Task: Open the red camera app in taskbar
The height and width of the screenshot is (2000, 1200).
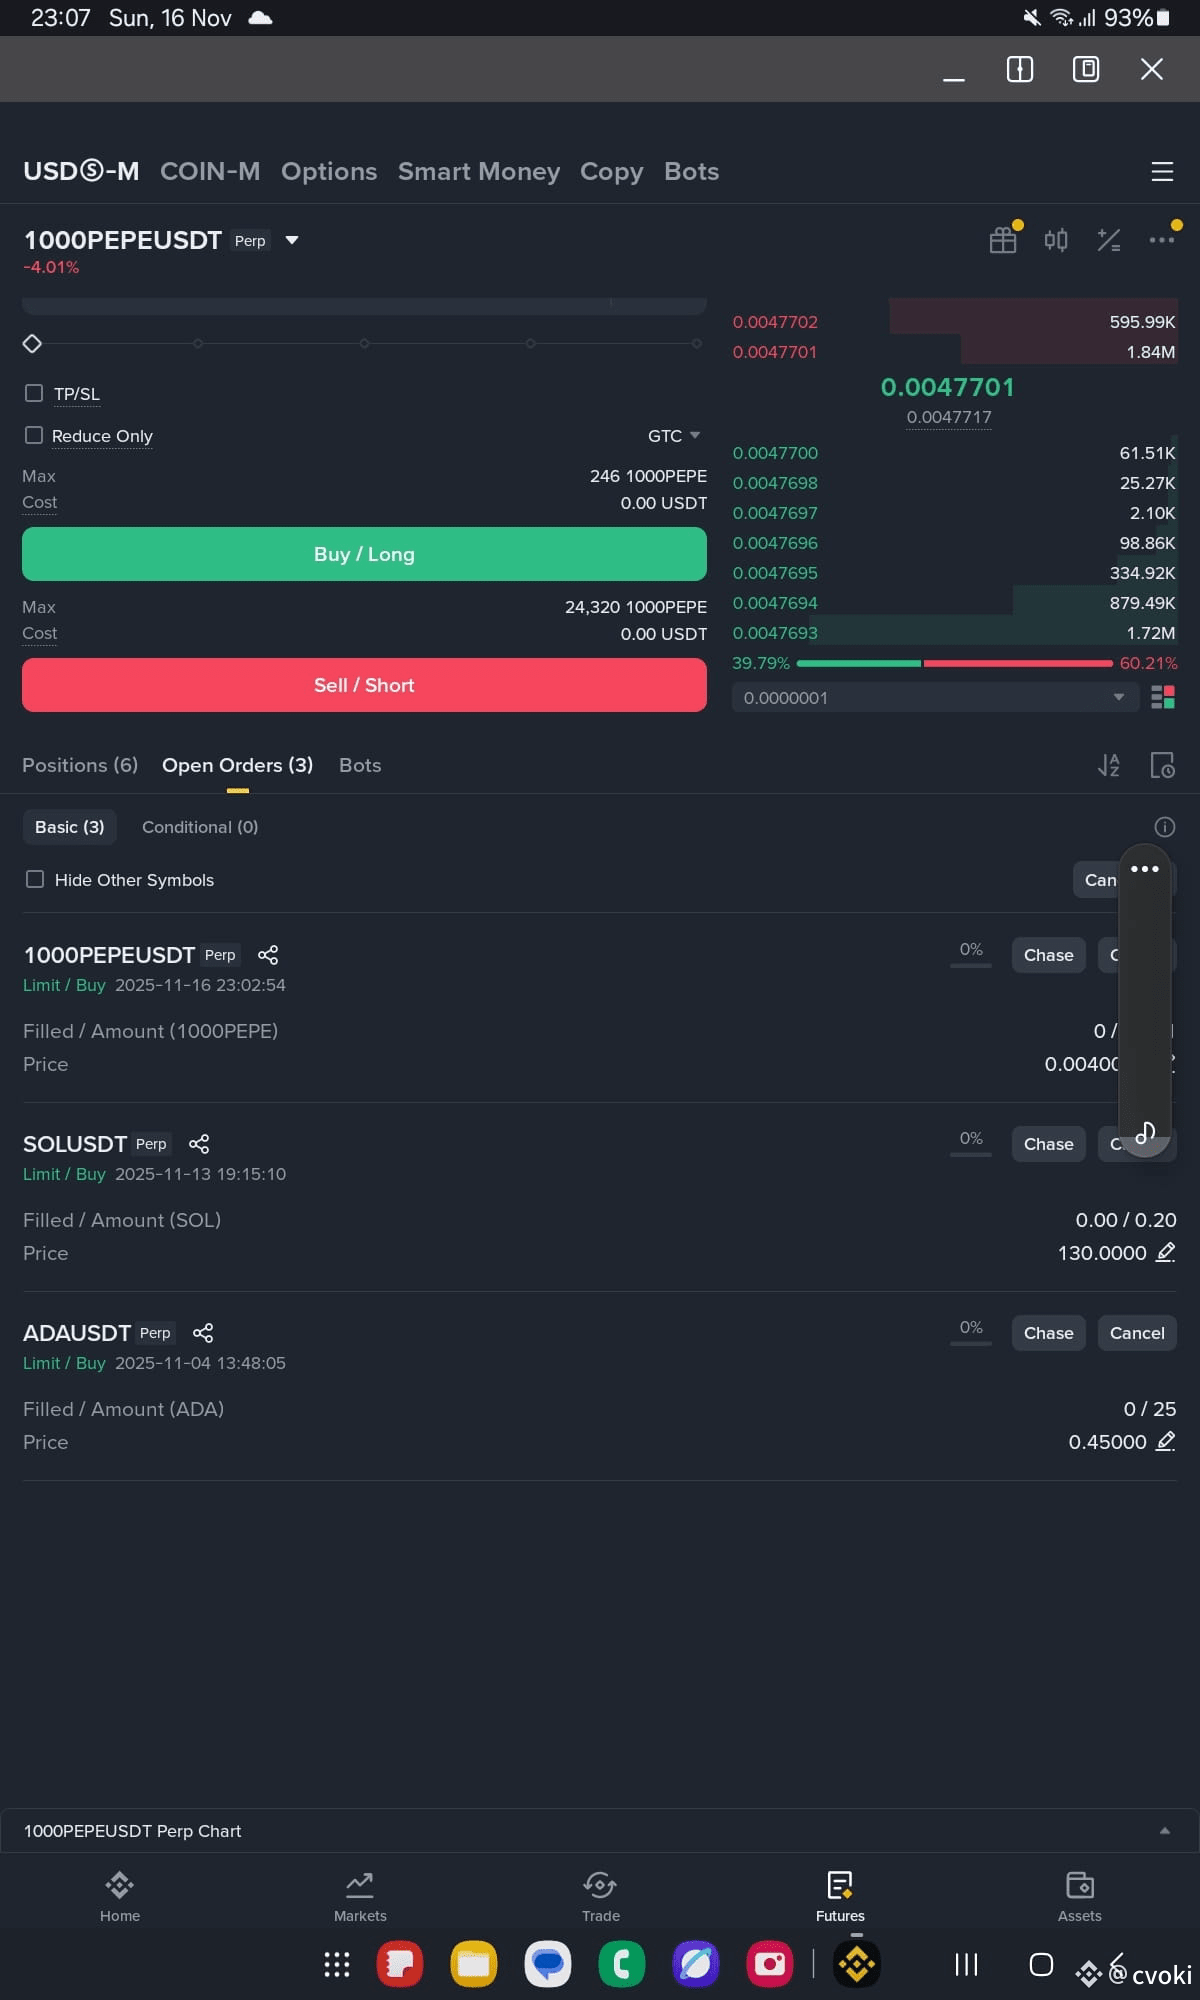Action: coord(770,1965)
